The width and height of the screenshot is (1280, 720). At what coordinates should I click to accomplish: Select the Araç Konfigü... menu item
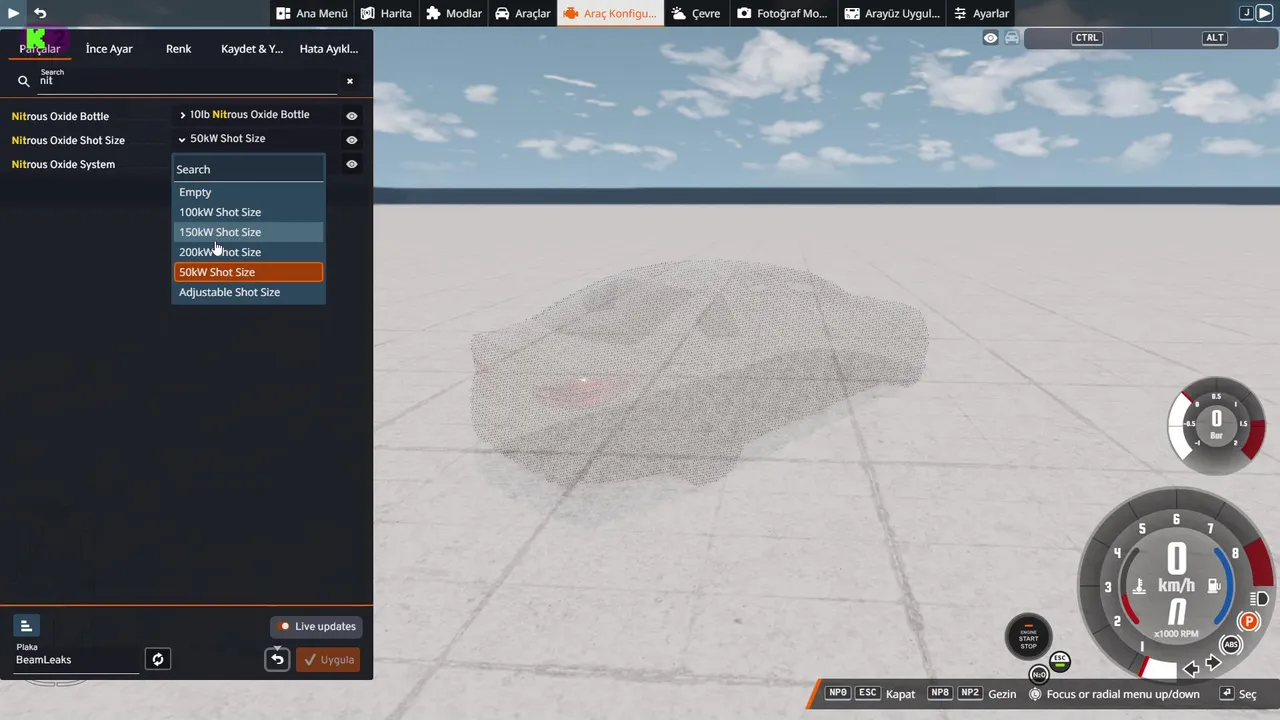[x=610, y=13]
